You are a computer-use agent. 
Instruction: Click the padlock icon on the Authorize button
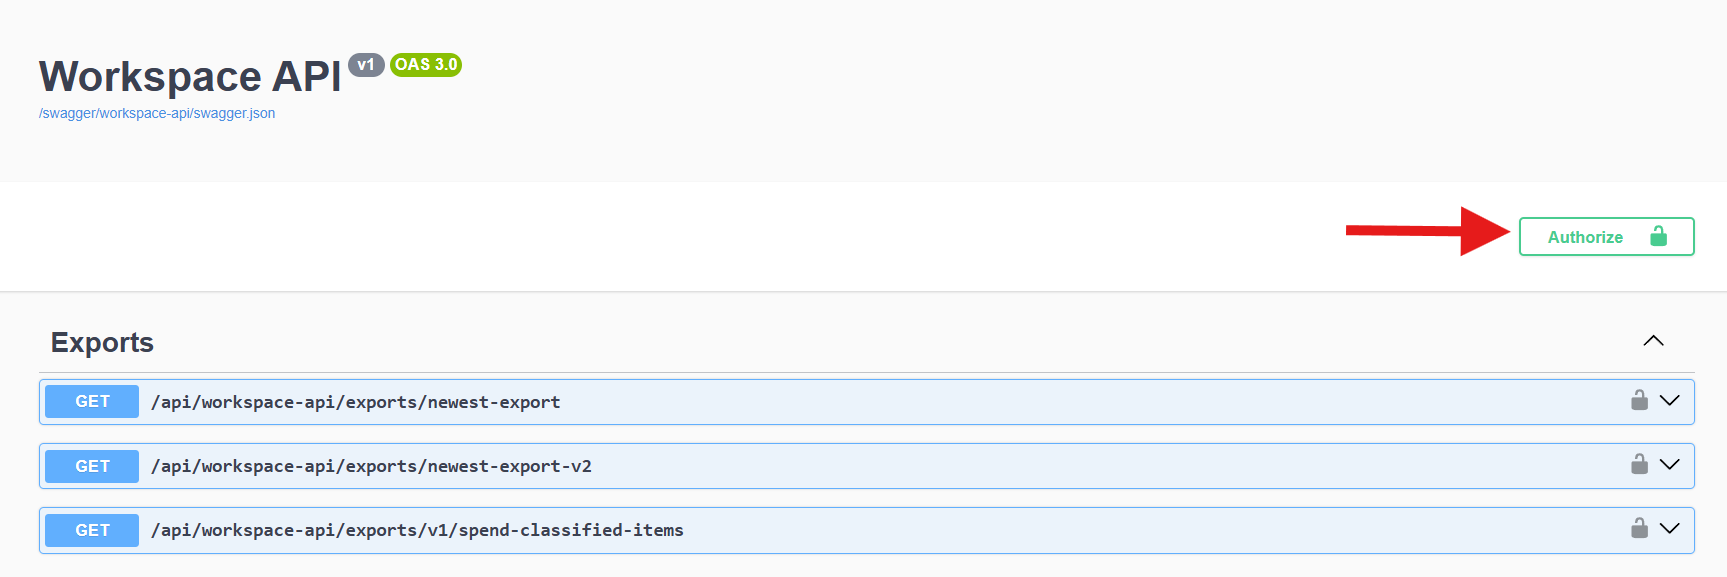1659,237
